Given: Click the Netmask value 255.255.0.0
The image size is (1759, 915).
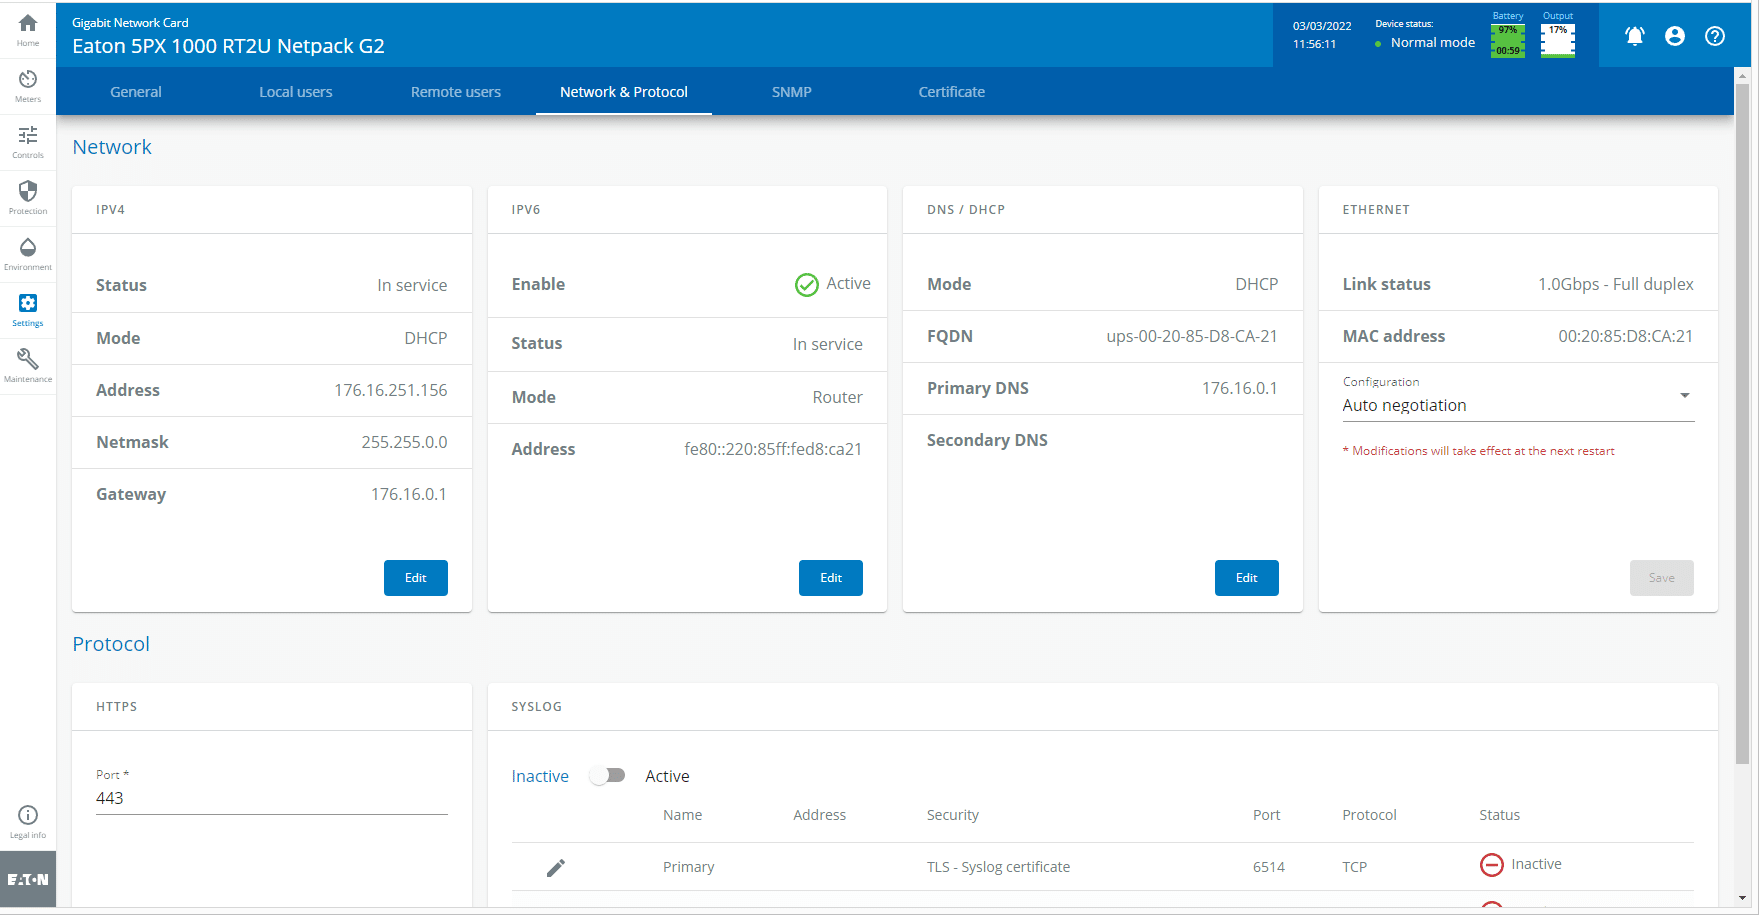Looking at the screenshot, I should [x=404, y=442].
